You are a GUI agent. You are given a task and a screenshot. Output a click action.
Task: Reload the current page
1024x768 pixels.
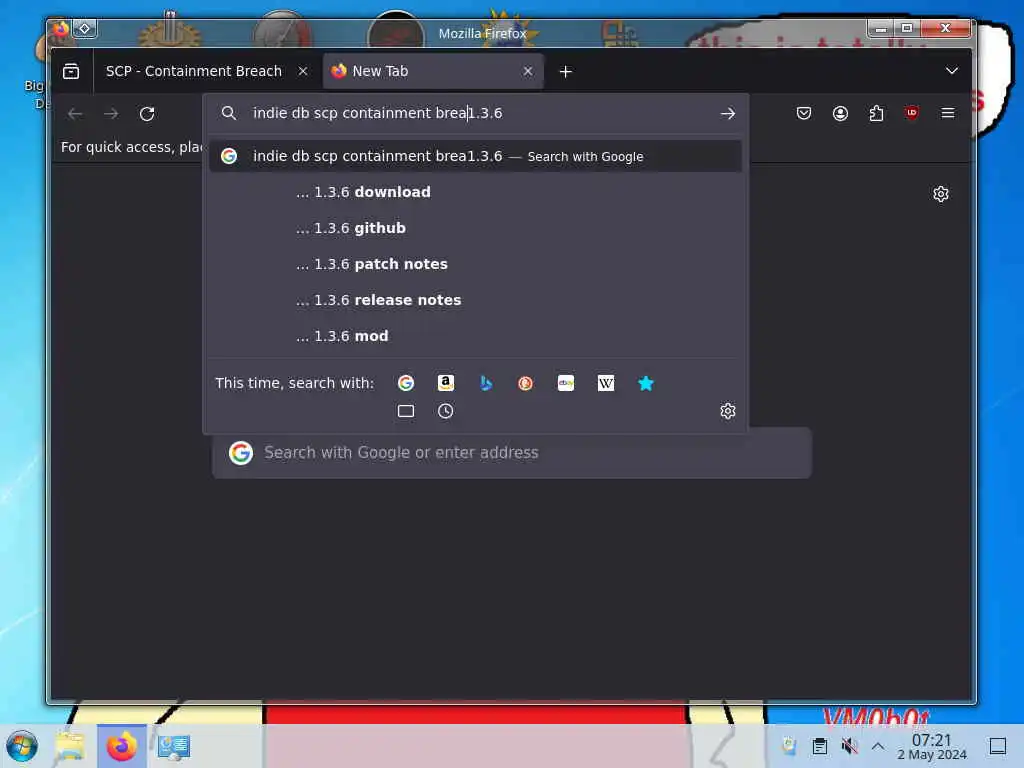pyautogui.click(x=147, y=114)
